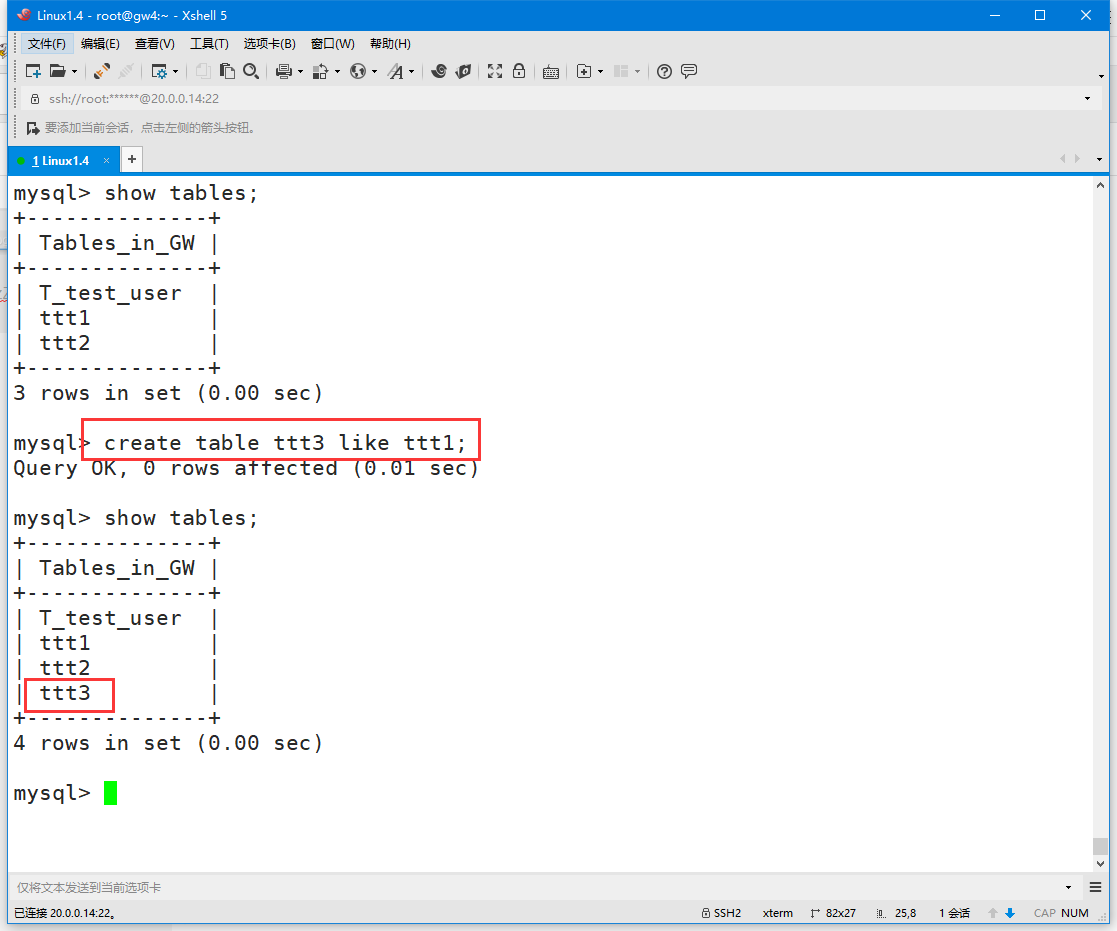Click the Xagent toolbar icon
The width and height of the screenshot is (1117, 931).
coord(464,71)
